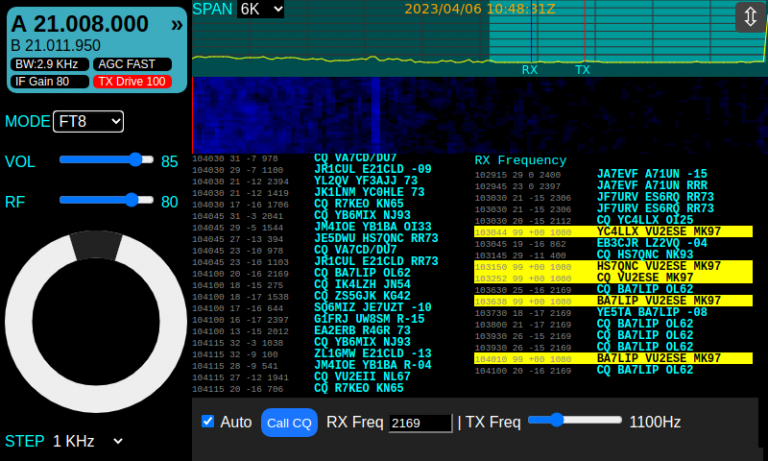The width and height of the screenshot is (768, 461).
Task: Open the SPAN 6K dropdown
Action: coord(261,9)
